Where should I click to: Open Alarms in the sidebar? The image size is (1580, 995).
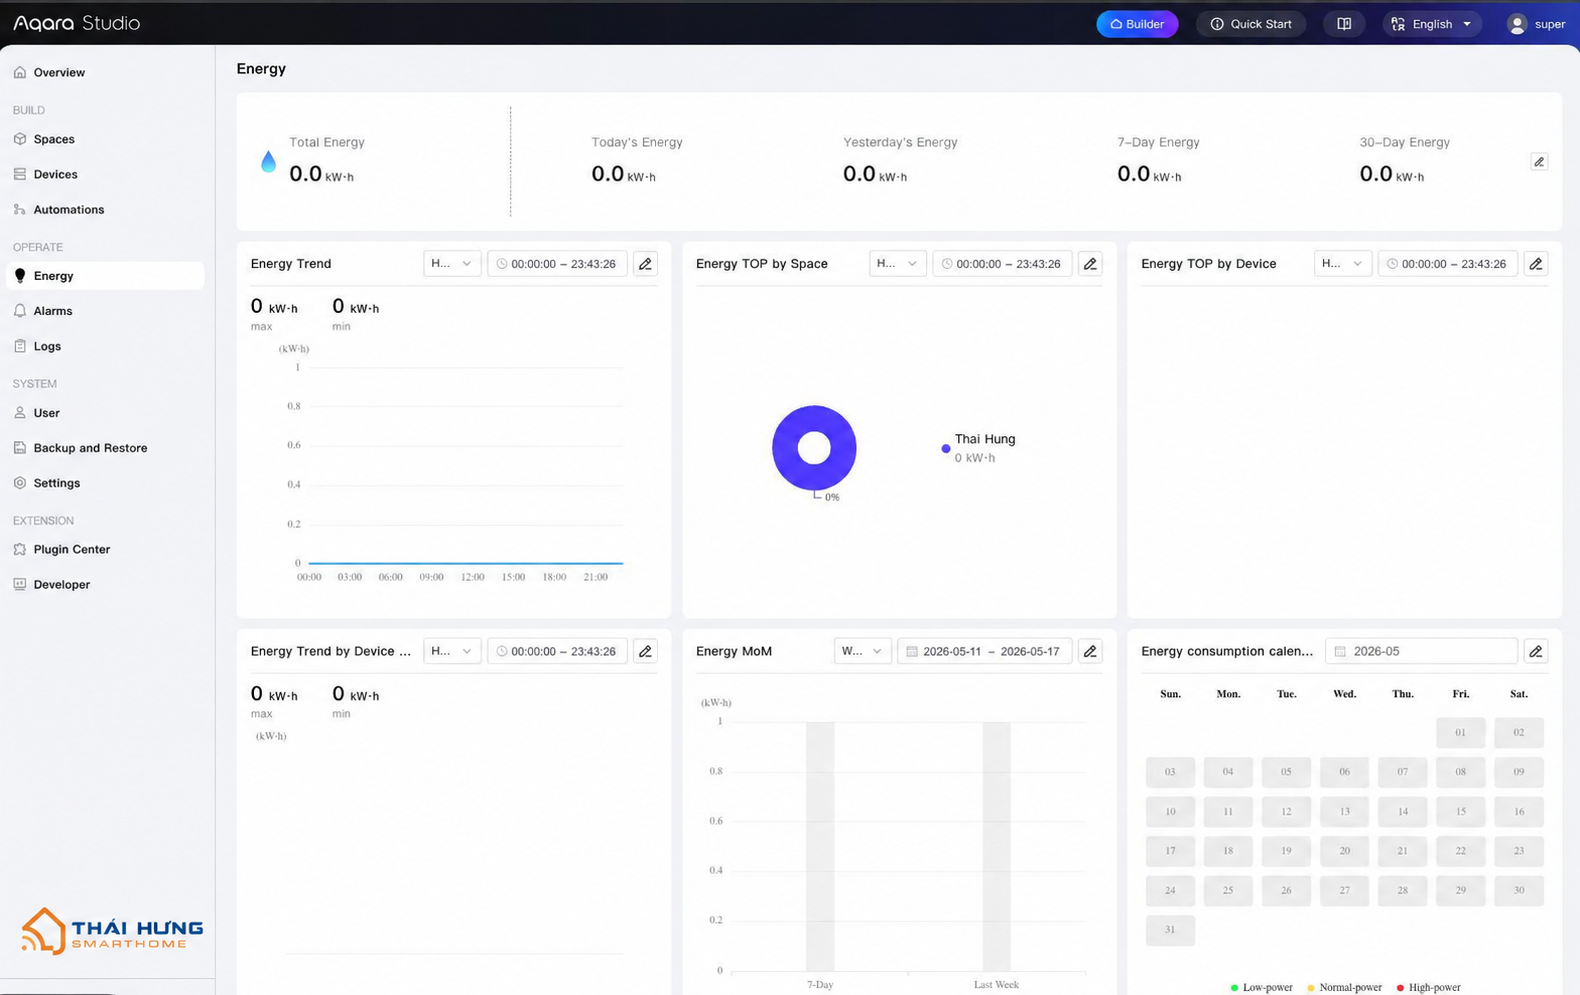click(105, 311)
